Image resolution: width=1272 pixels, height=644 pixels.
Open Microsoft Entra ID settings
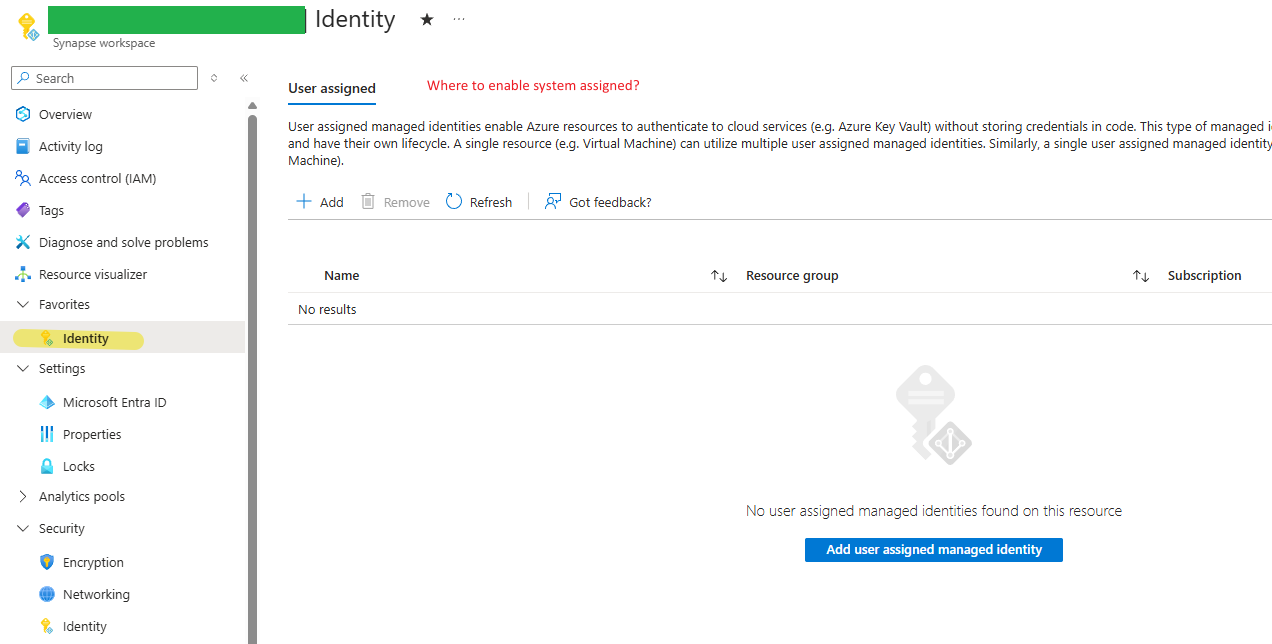tap(115, 402)
